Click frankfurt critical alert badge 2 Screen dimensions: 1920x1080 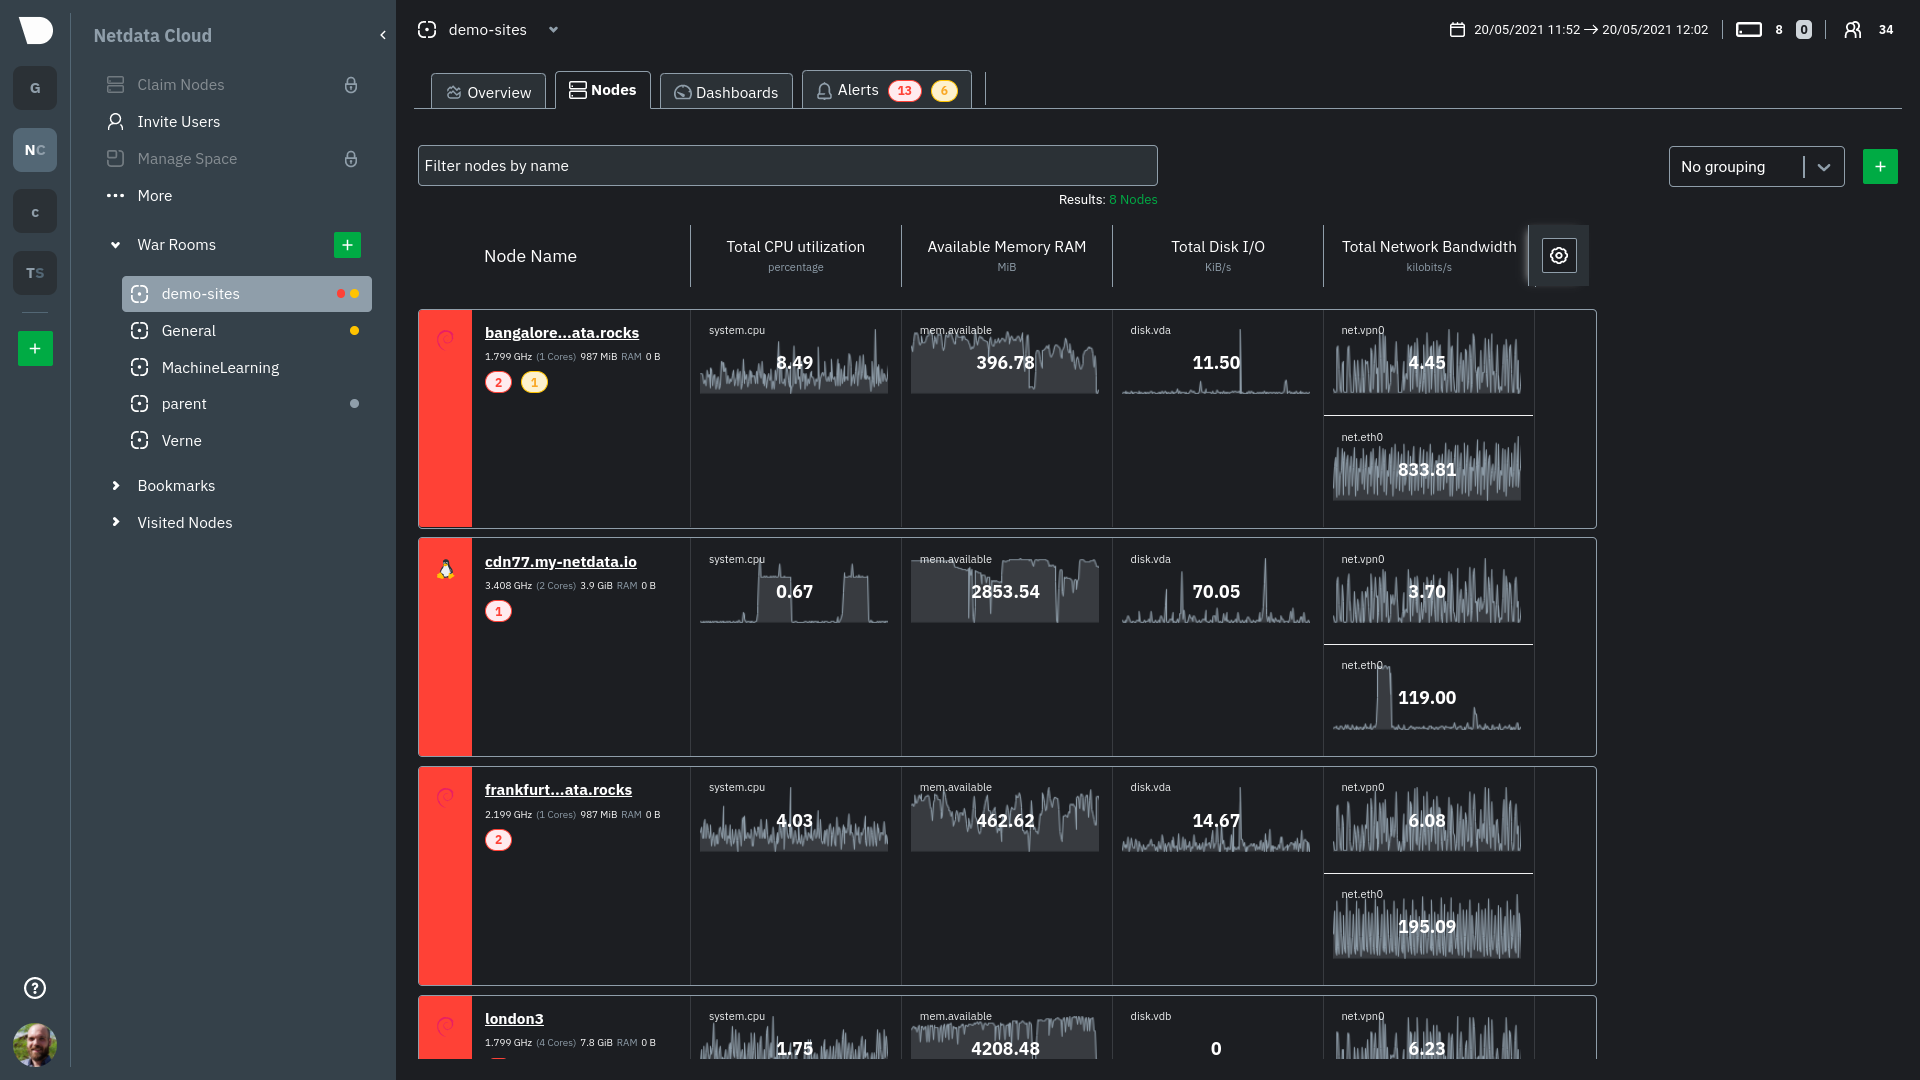tap(499, 840)
